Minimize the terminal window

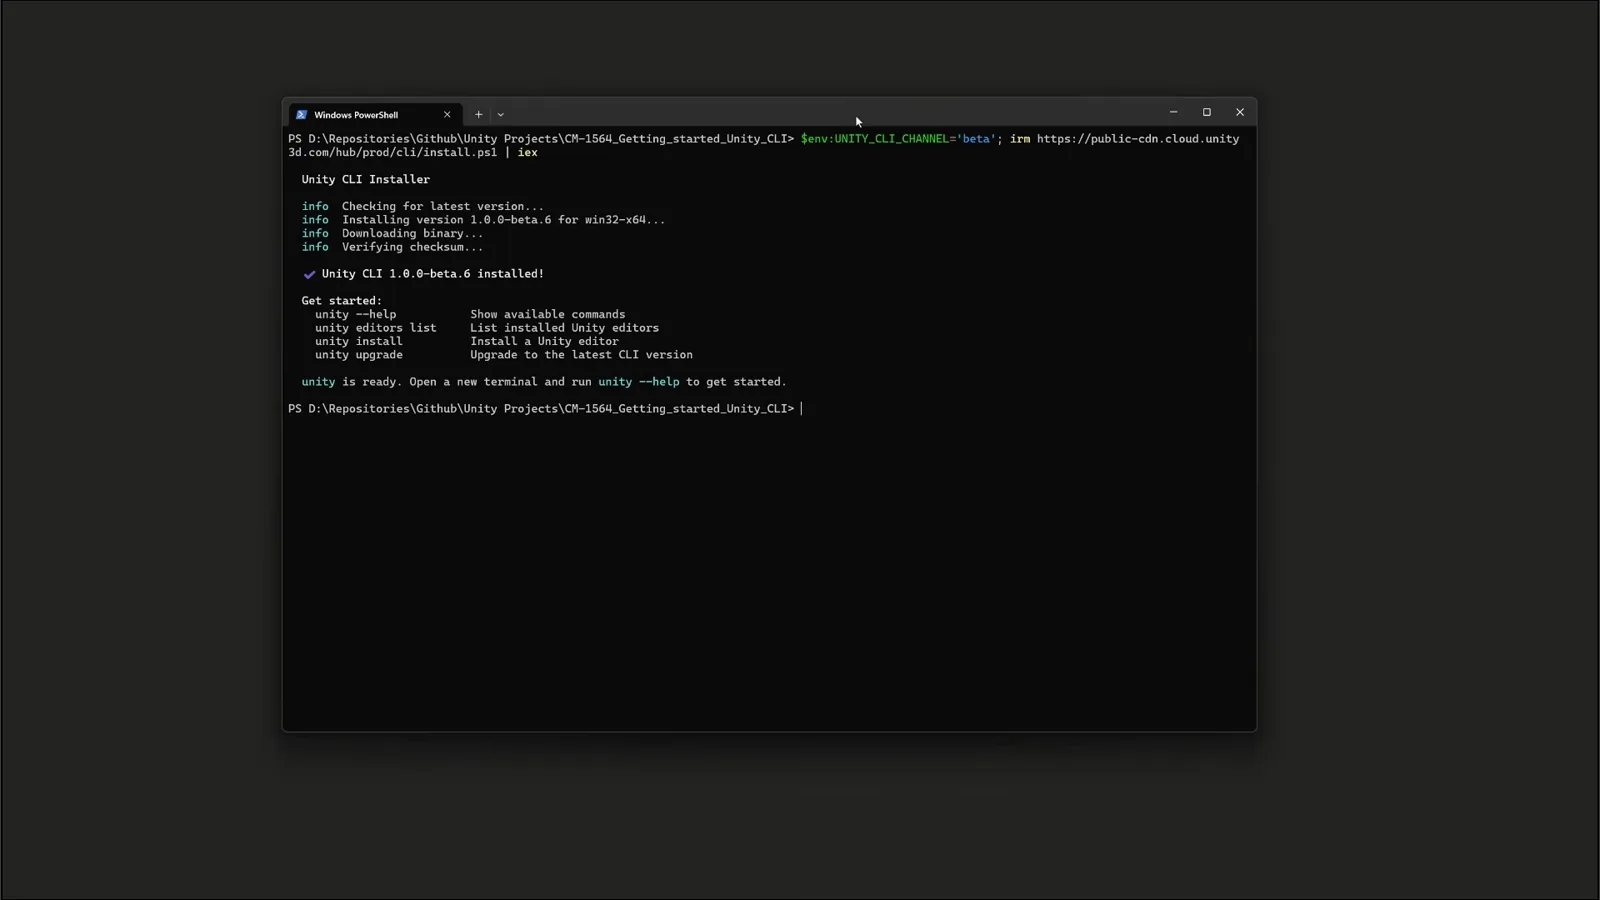click(1173, 112)
